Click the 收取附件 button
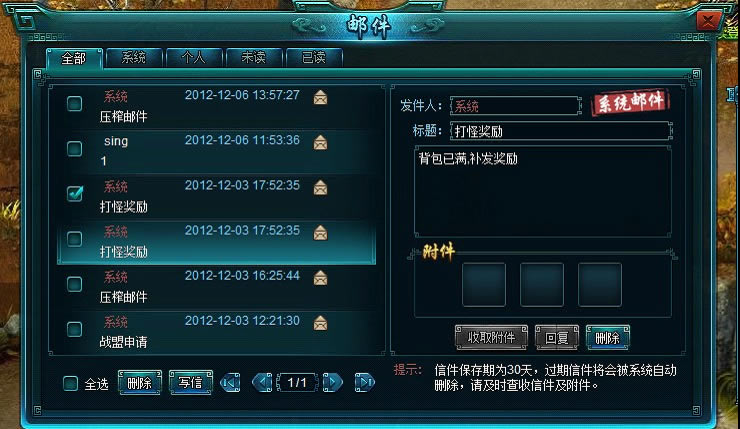Viewport: 740px width, 429px height. (x=491, y=337)
